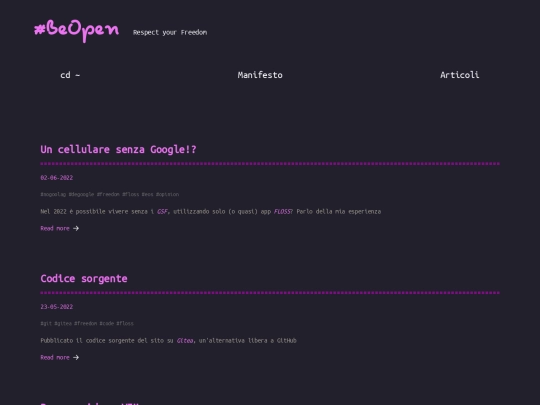This screenshot has height=405, width=540.
Task: Open the 'Codice sorgente' article title
Action: pyautogui.click(x=84, y=279)
